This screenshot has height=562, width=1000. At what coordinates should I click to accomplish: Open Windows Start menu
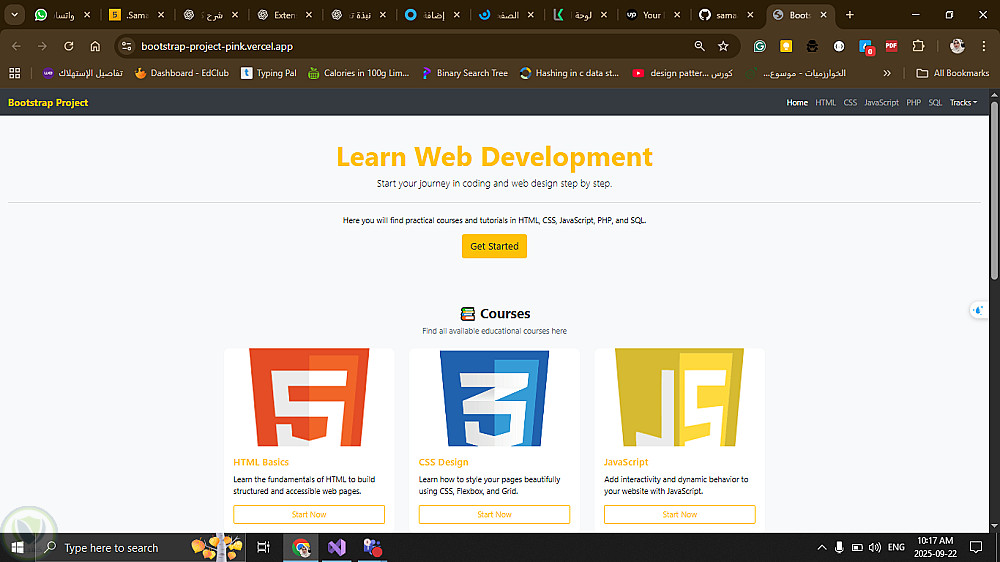tap(17, 547)
